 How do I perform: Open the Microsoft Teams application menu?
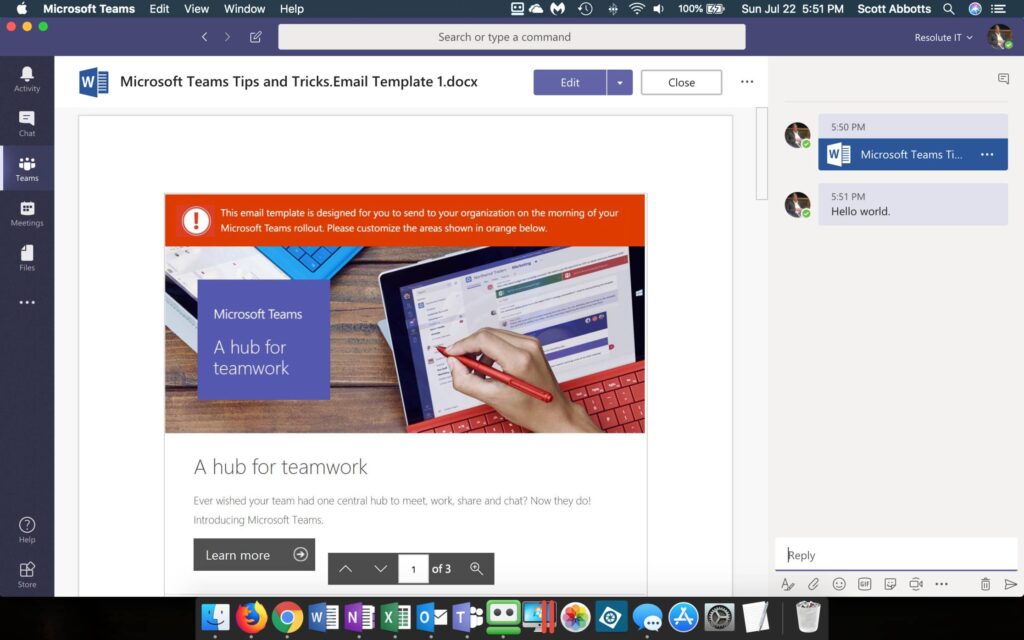pyautogui.click(x=89, y=8)
